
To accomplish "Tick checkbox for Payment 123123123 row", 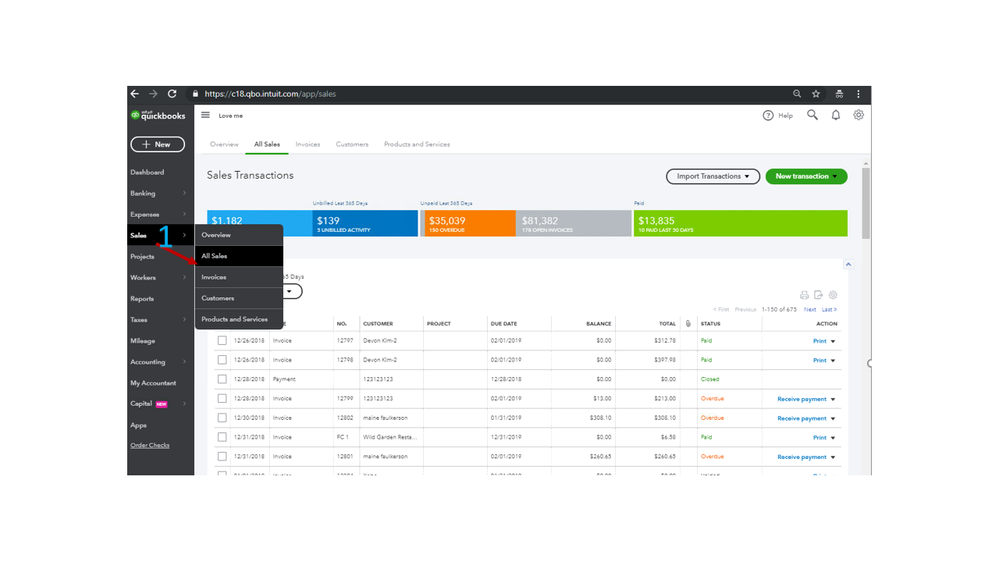I will coord(222,379).
